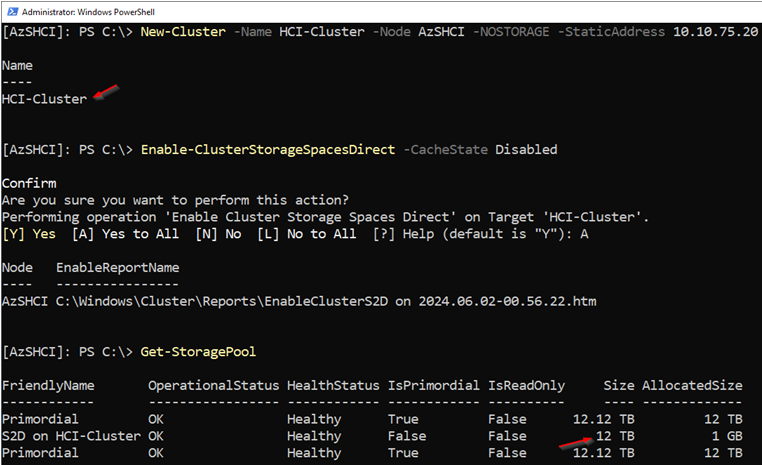Image resolution: width=762 pixels, height=465 pixels.
Task: Click the [Y] Yes prompt option
Action: pos(29,234)
